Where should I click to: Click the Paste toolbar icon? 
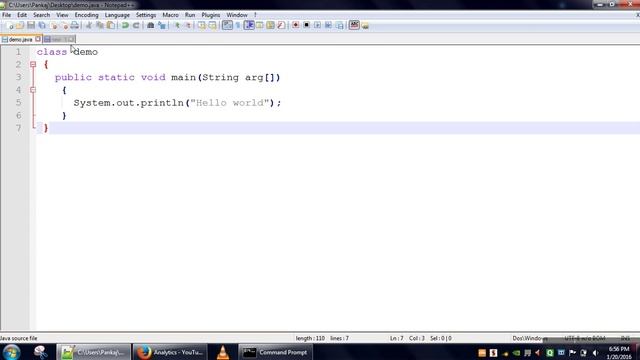coord(111,25)
